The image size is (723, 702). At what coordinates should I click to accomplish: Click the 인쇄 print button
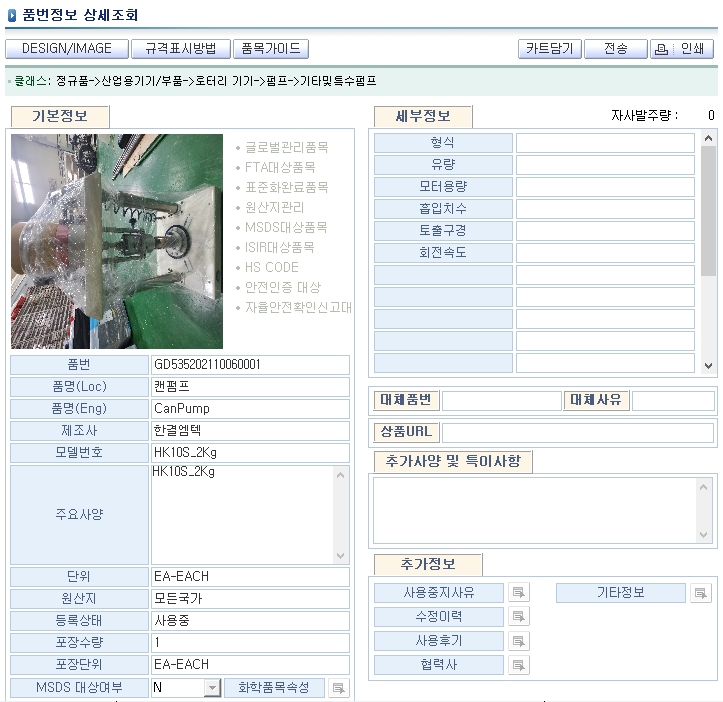682,49
